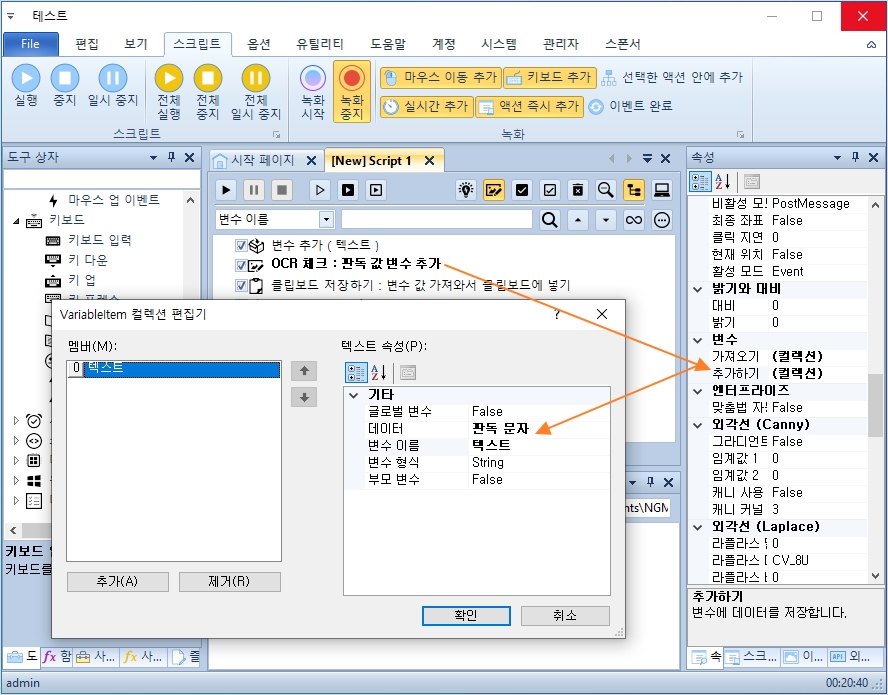
Task: Click script editor pause icon
Action: coord(254,190)
